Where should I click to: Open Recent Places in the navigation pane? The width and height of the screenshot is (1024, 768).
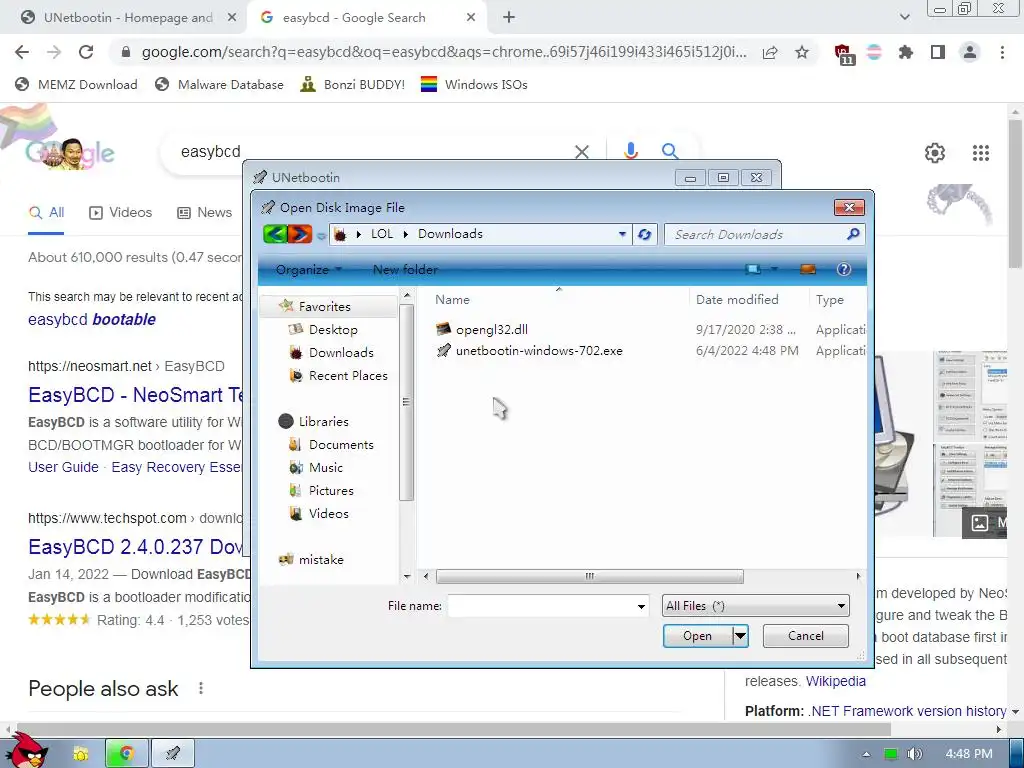click(347, 376)
